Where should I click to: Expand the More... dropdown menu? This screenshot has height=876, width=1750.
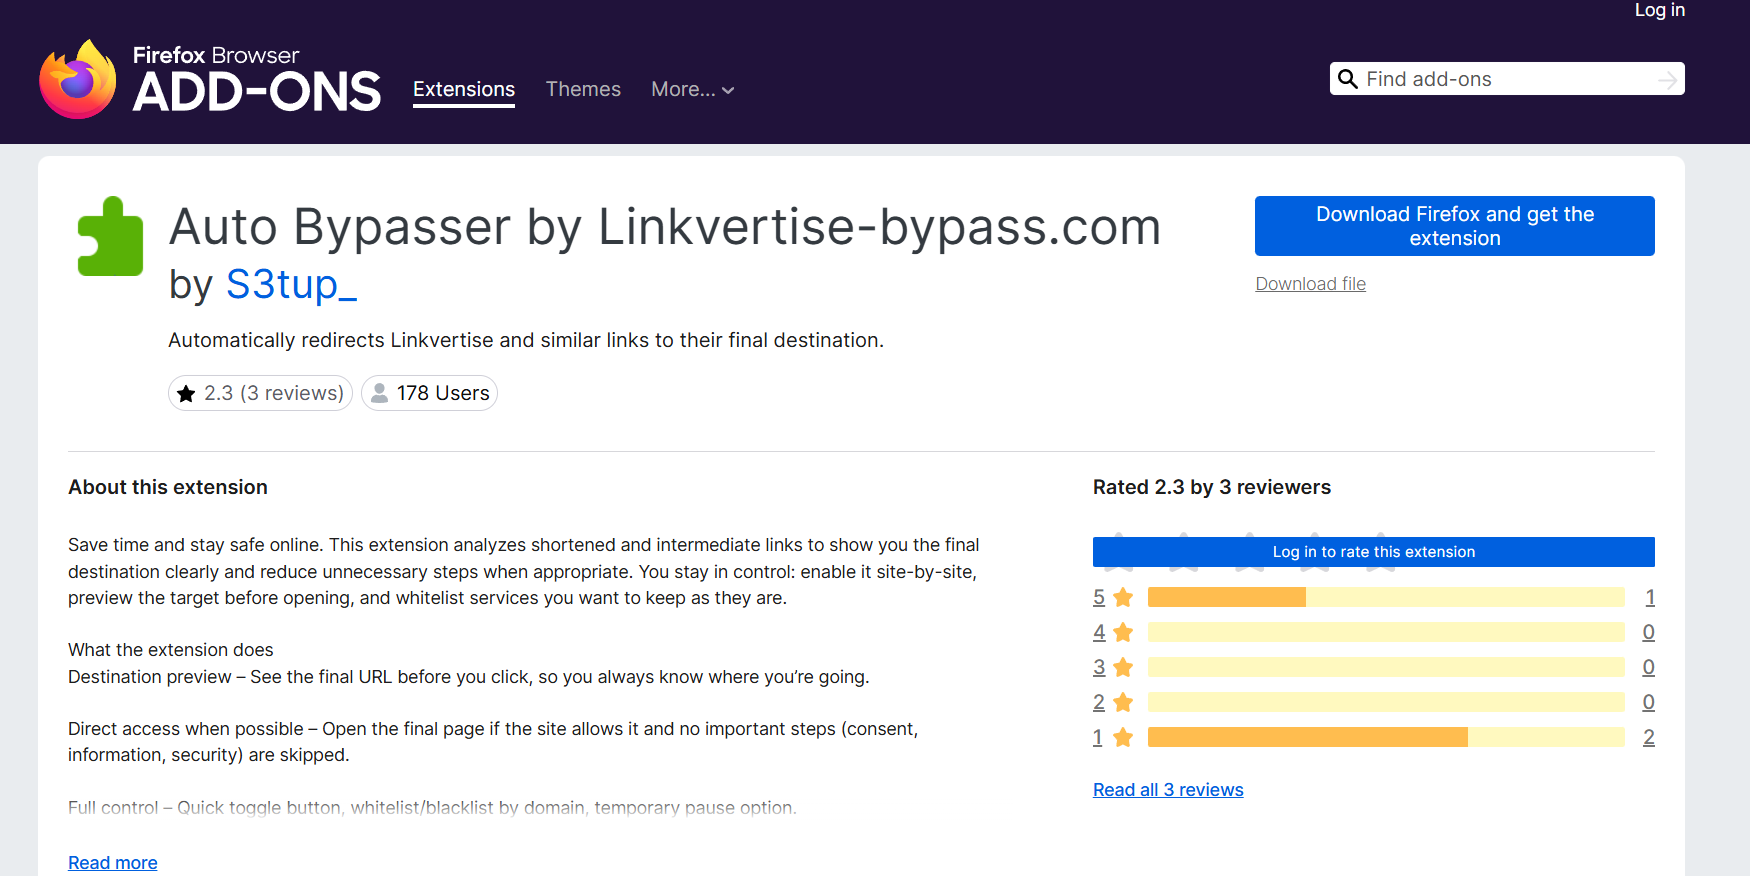pos(692,90)
